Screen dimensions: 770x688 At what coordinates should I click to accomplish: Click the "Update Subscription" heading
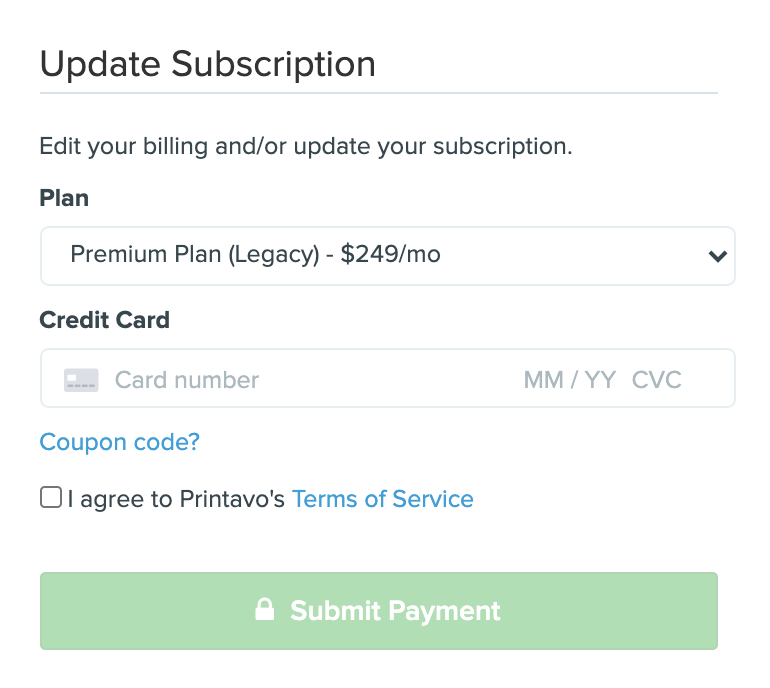208,64
